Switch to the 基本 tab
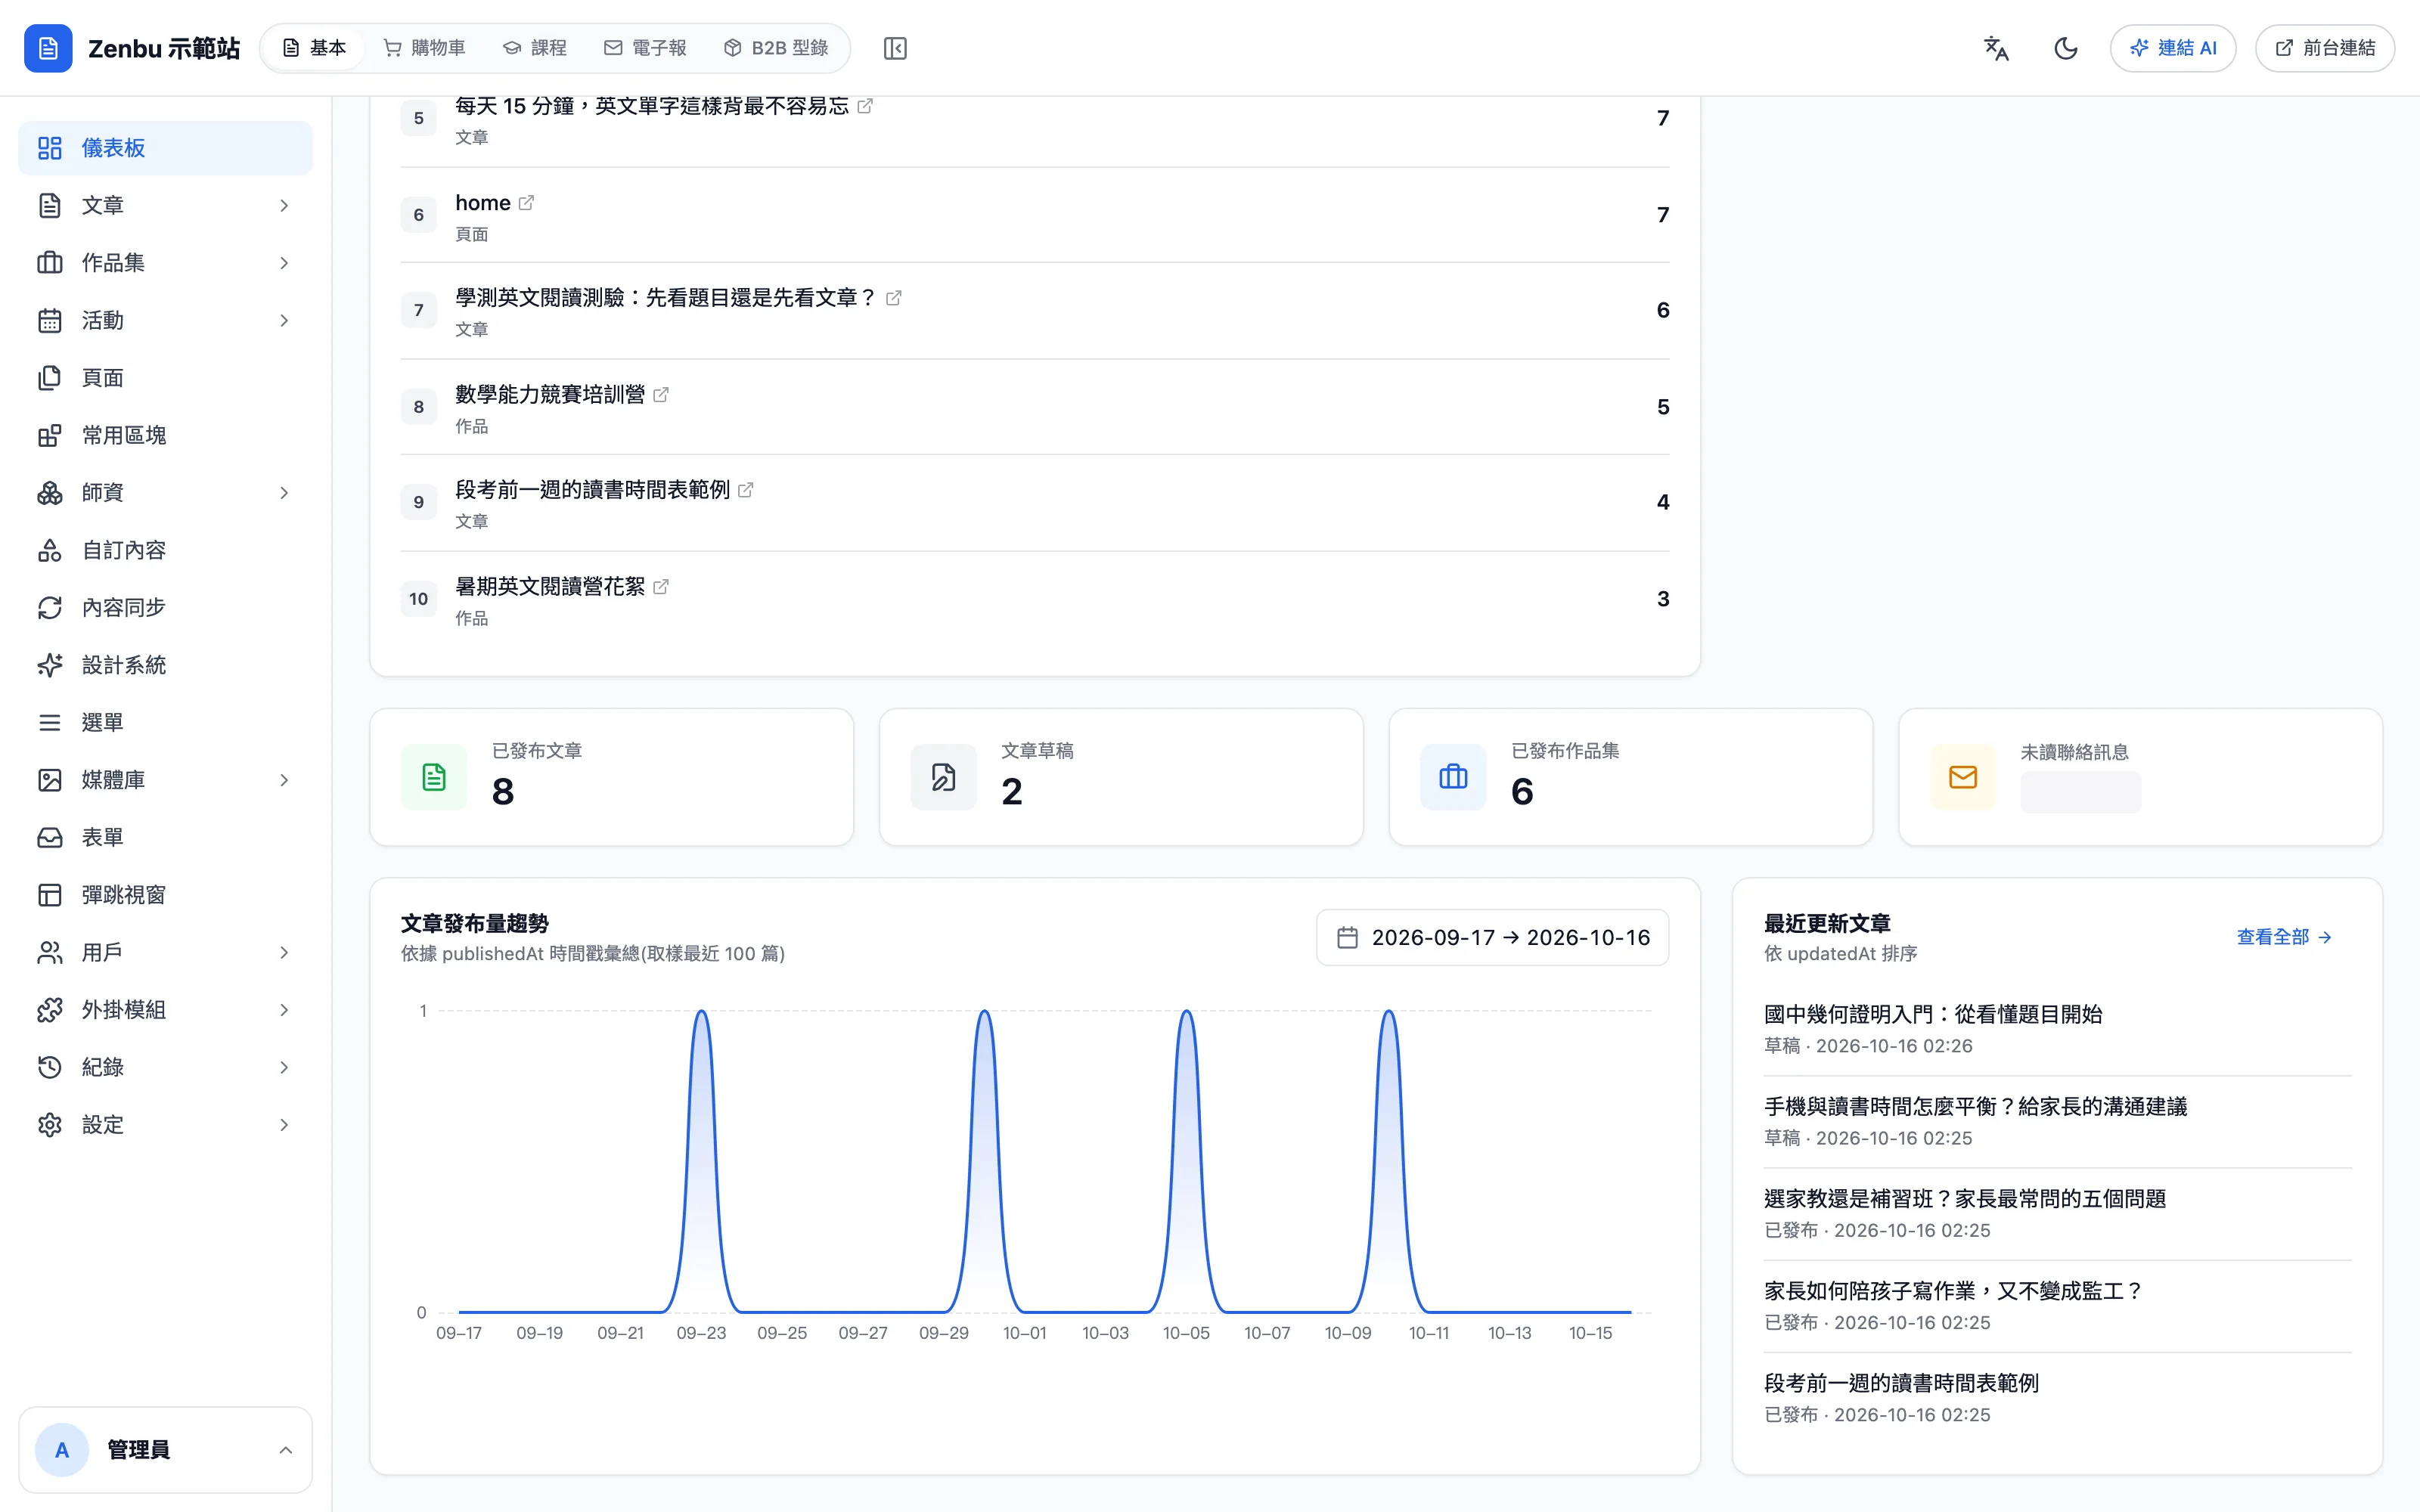The width and height of the screenshot is (2420, 1512). (315, 48)
